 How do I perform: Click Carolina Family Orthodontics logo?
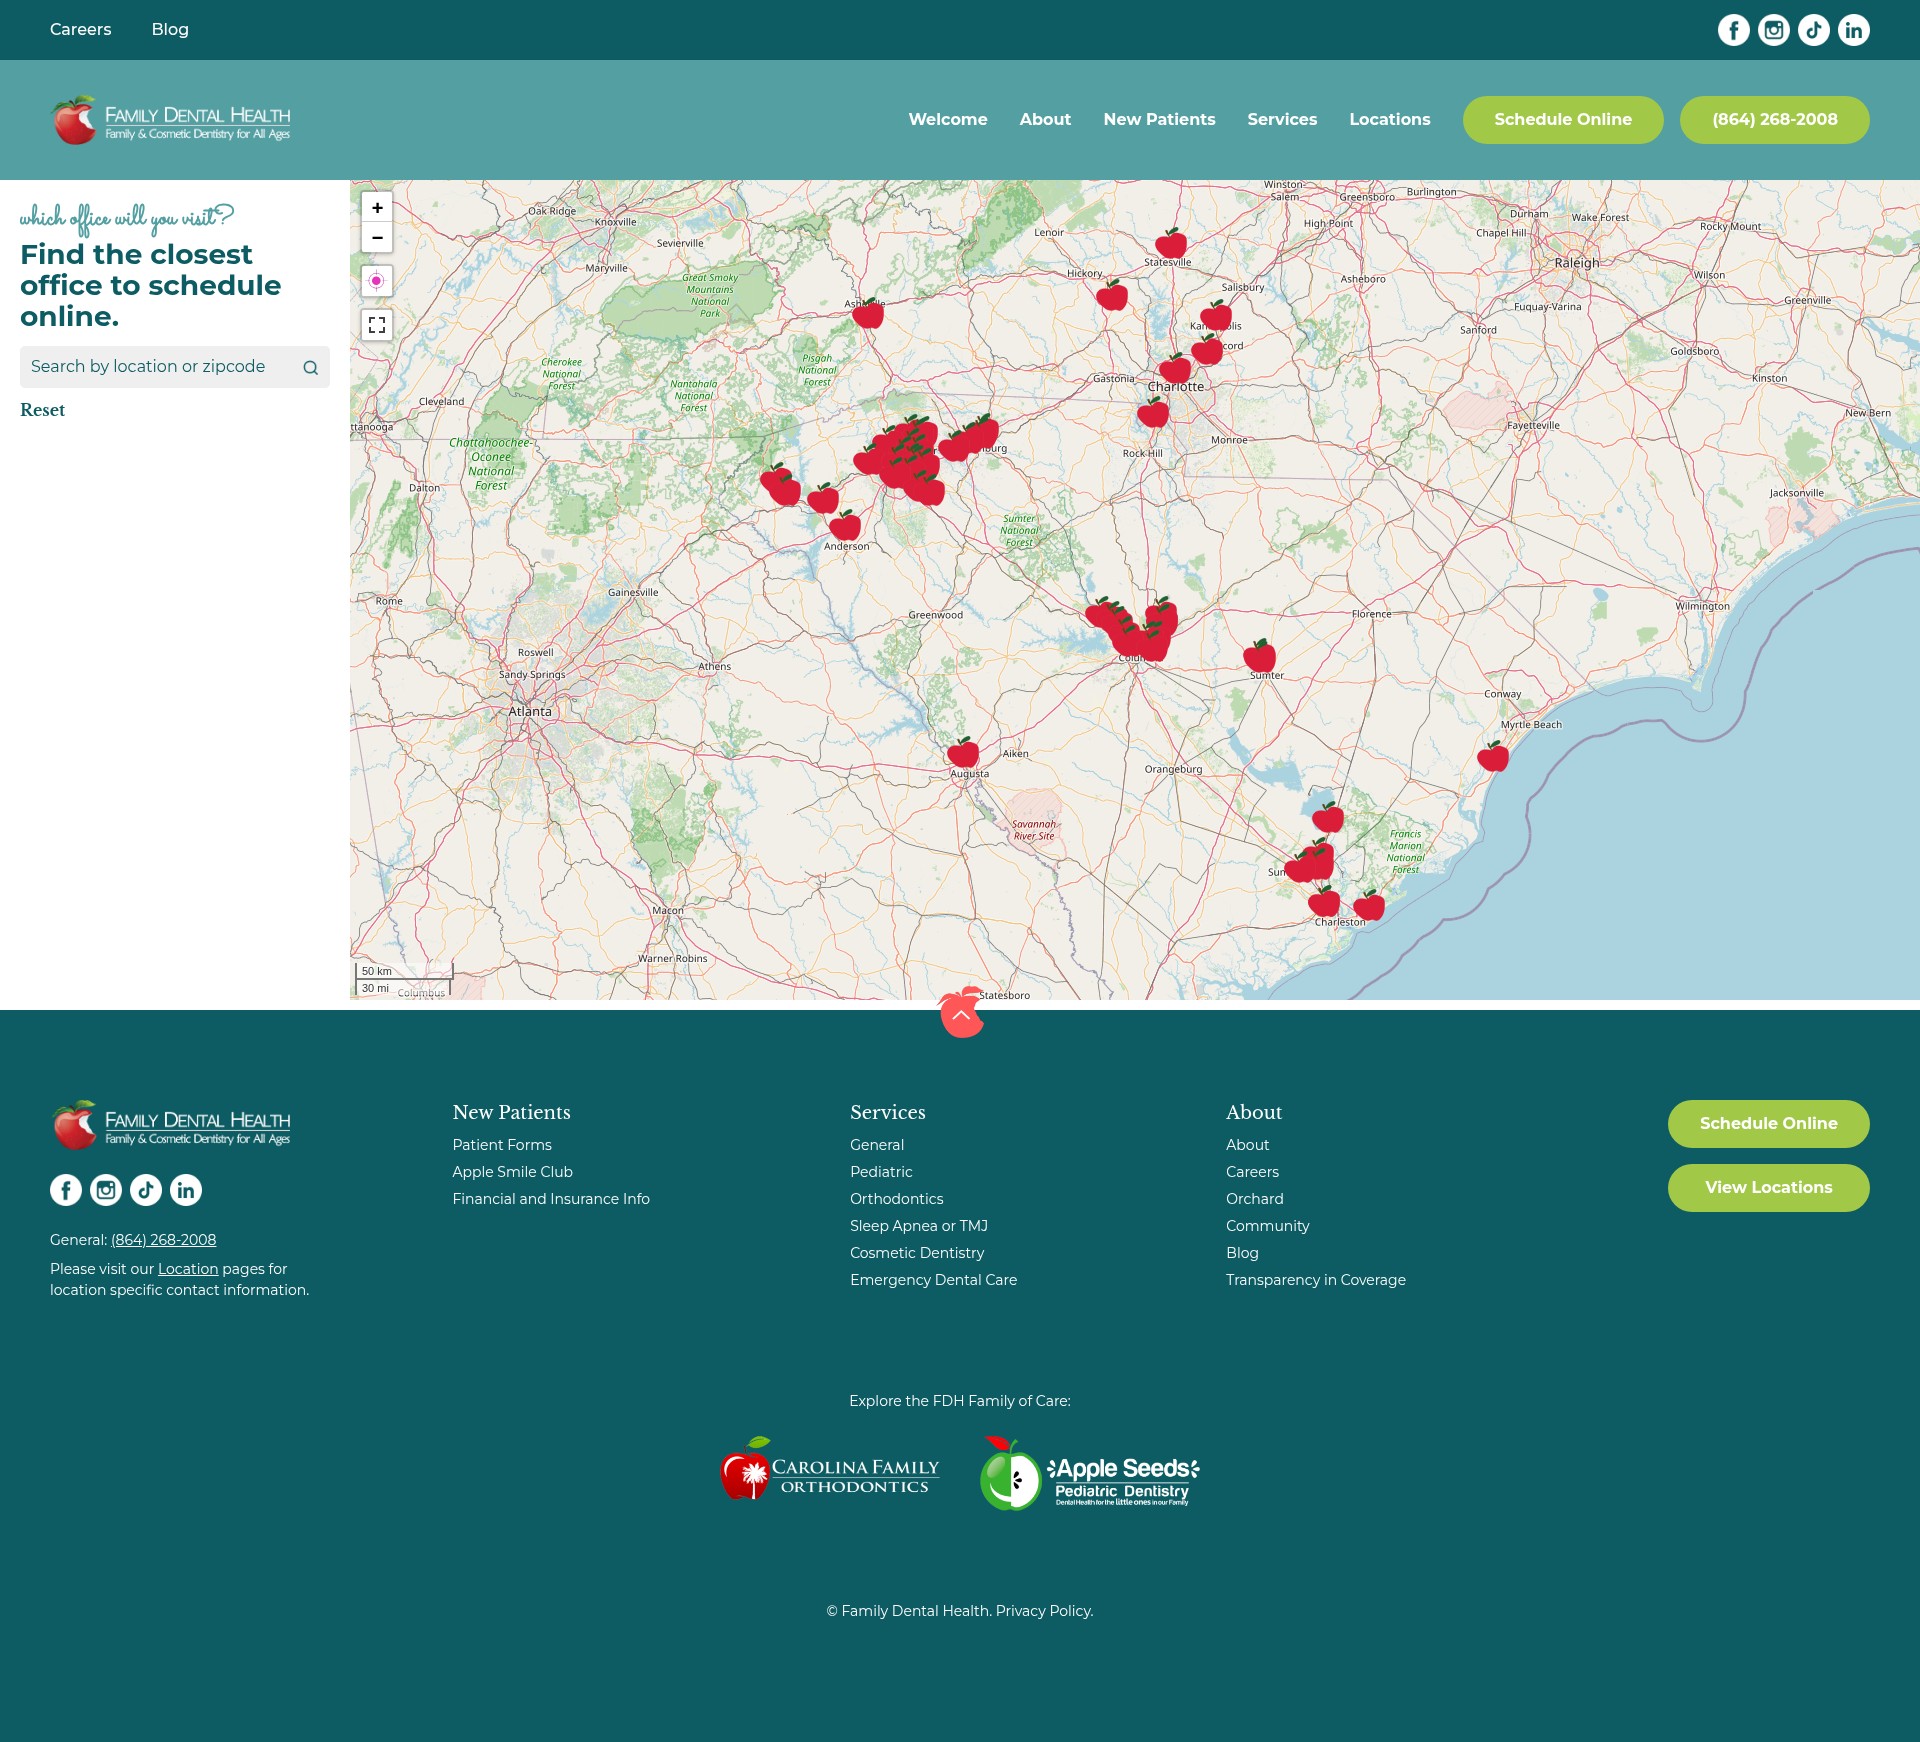[x=830, y=1470]
